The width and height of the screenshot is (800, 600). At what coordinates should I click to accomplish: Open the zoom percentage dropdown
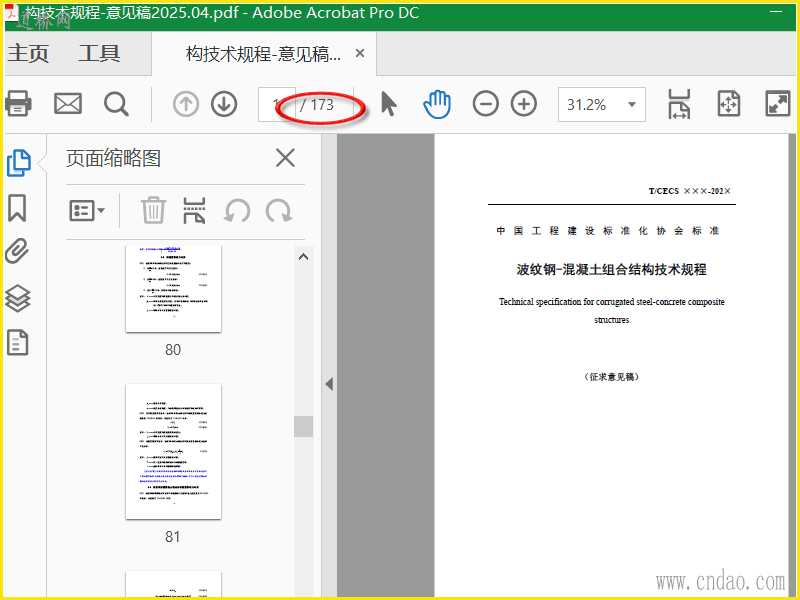[x=632, y=105]
